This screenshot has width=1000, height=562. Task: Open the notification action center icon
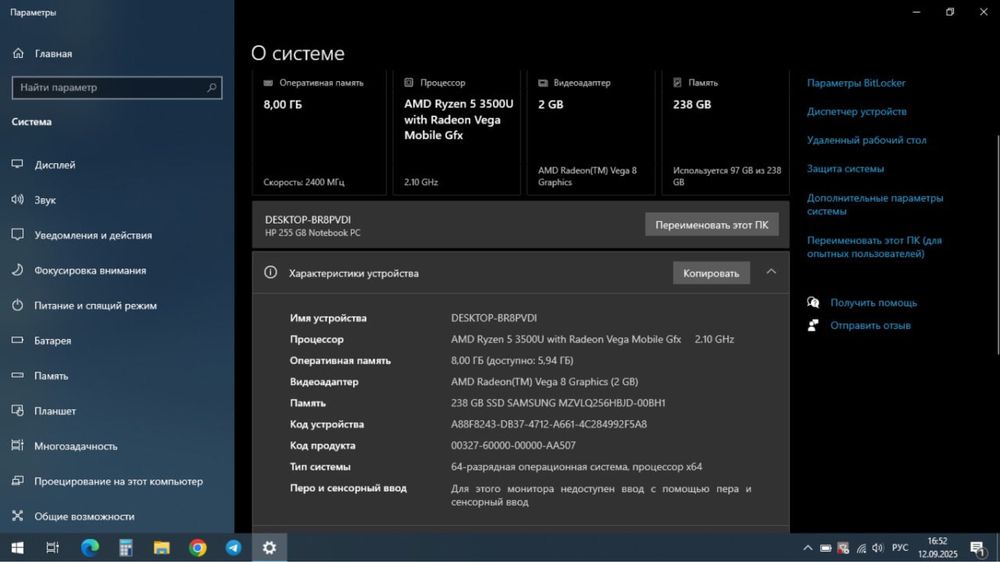pos(976,548)
